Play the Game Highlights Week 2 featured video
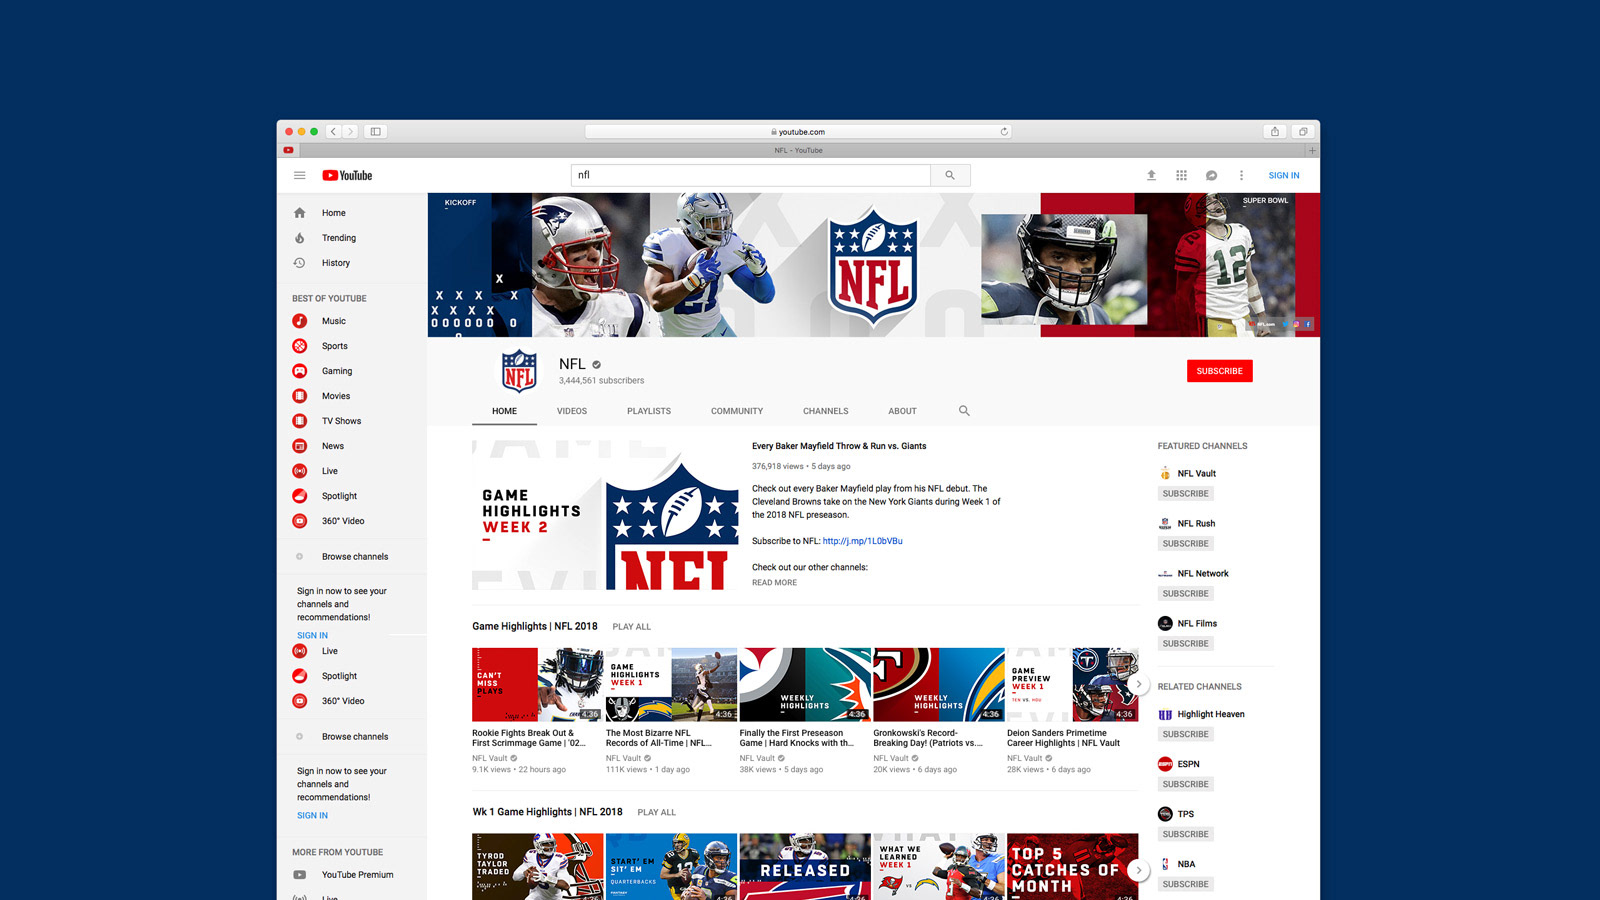The width and height of the screenshot is (1600, 900). click(x=605, y=514)
